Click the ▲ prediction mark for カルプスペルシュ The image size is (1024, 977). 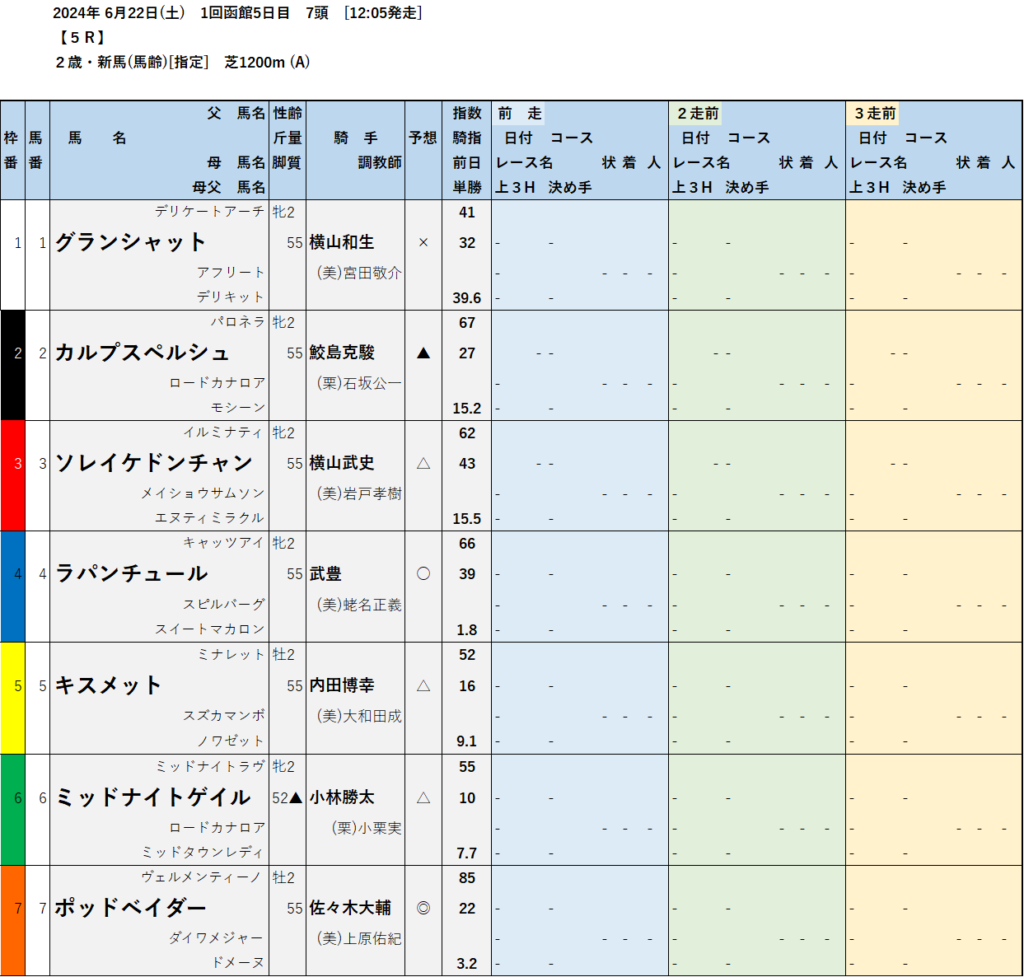point(423,353)
